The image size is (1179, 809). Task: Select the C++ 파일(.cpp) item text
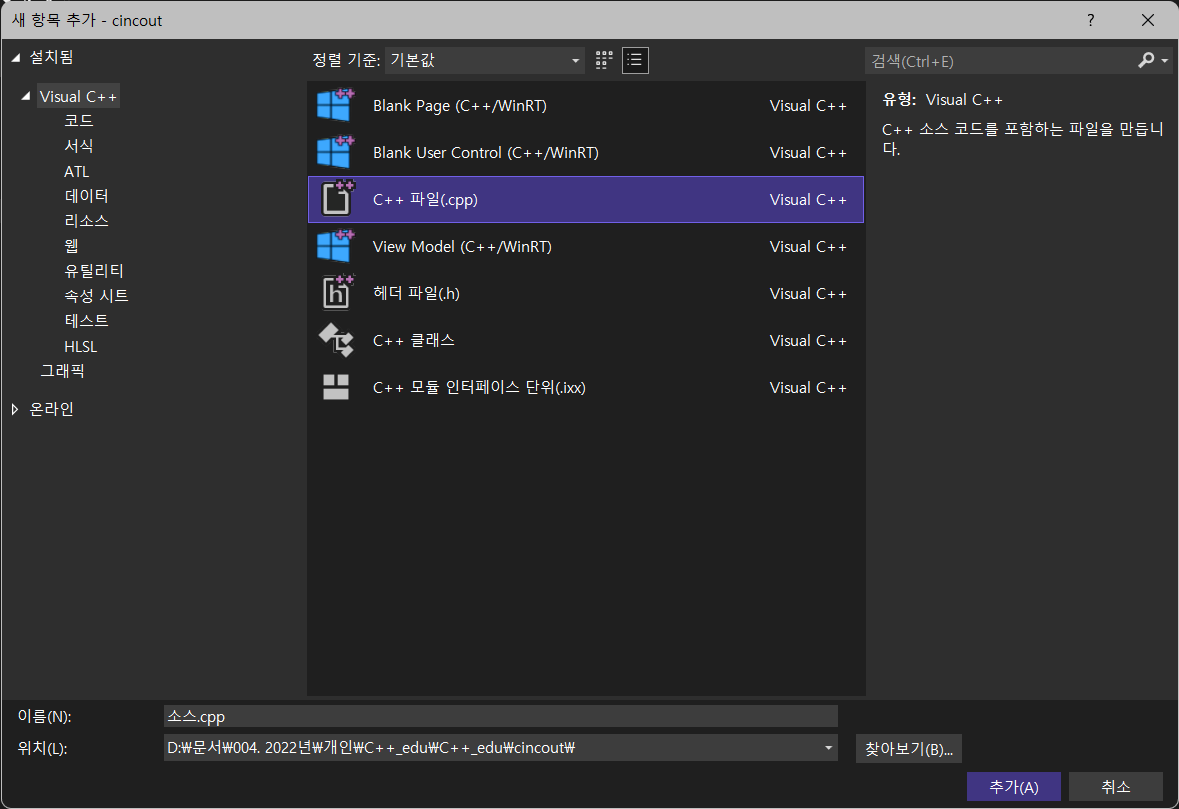point(426,200)
